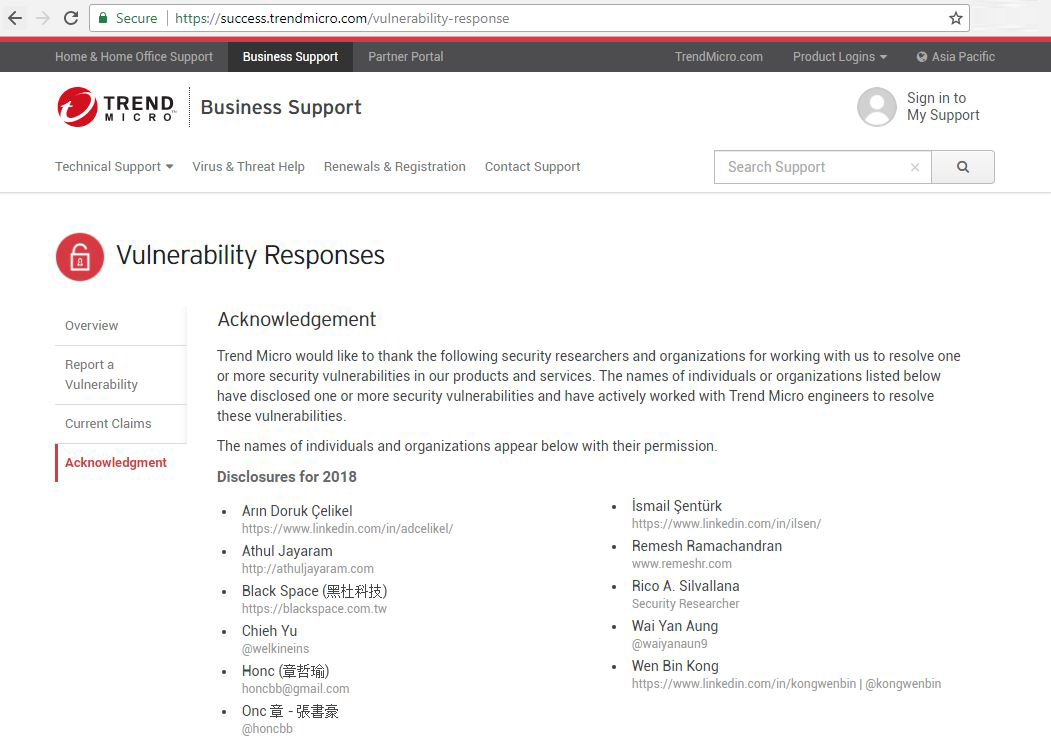The height and width of the screenshot is (752, 1051).
Task: Open the athuljayaram.com link
Action: click(308, 569)
